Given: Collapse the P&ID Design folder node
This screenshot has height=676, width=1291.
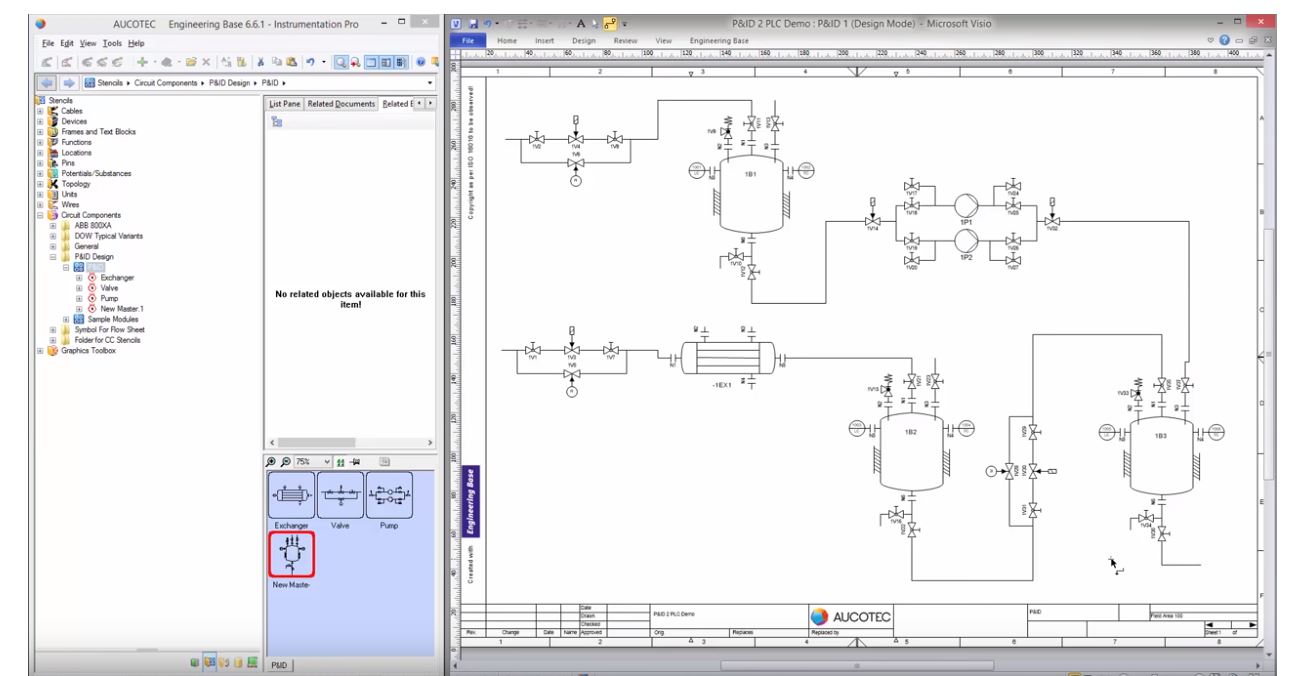Looking at the screenshot, I should click(53, 256).
